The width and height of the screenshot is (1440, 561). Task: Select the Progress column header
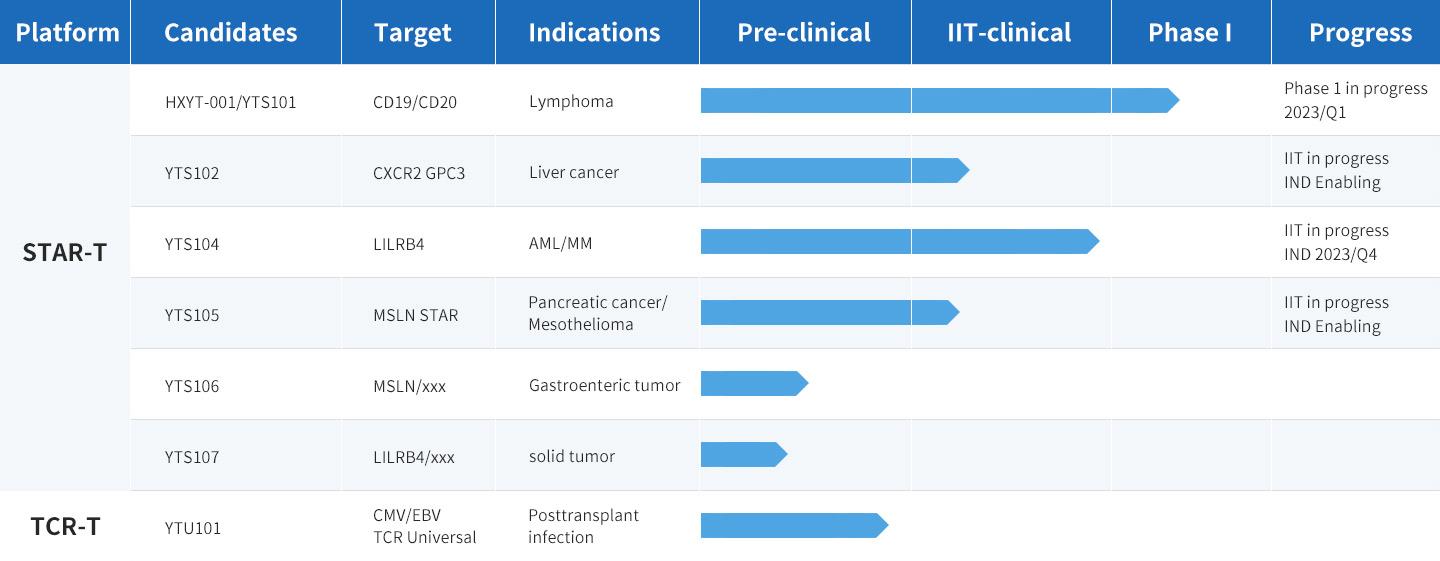1360,32
